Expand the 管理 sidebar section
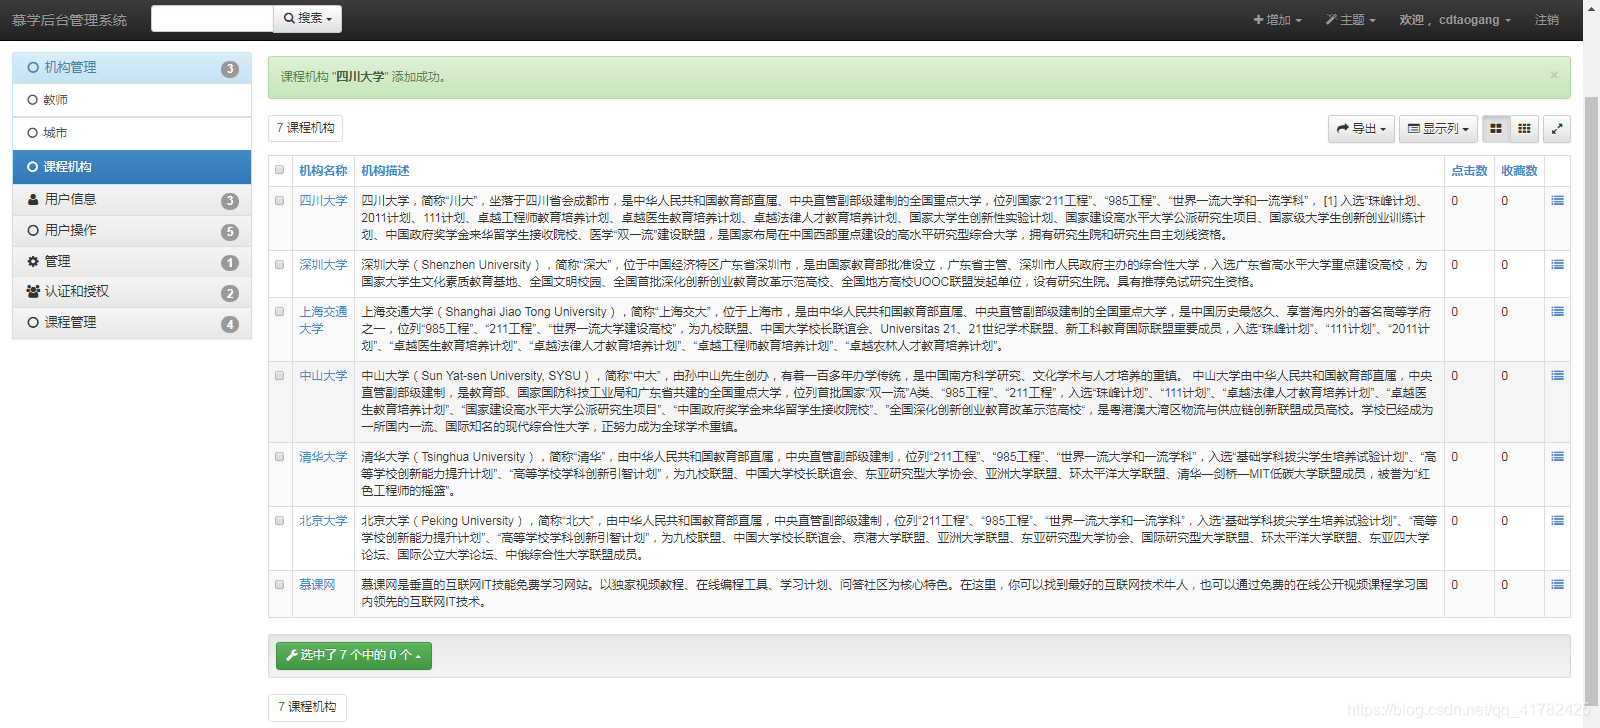 (x=132, y=262)
